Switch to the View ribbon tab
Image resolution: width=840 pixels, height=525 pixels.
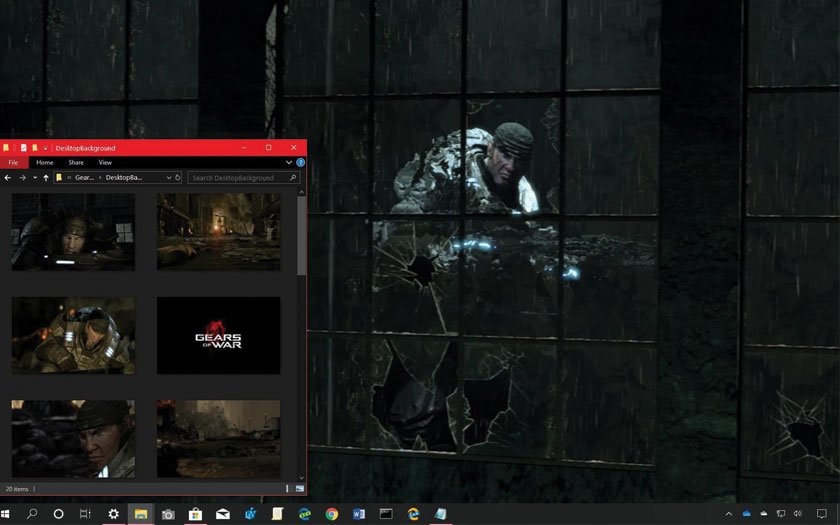(105, 162)
